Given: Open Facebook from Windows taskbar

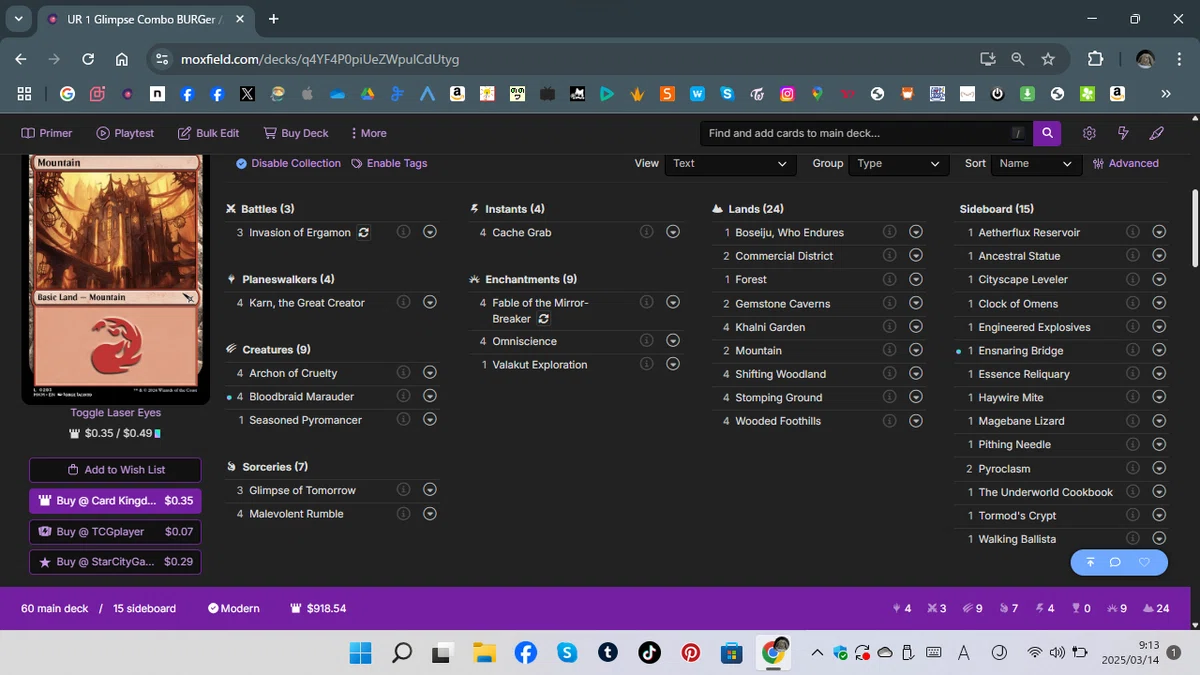Looking at the screenshot, I should 525,653.
